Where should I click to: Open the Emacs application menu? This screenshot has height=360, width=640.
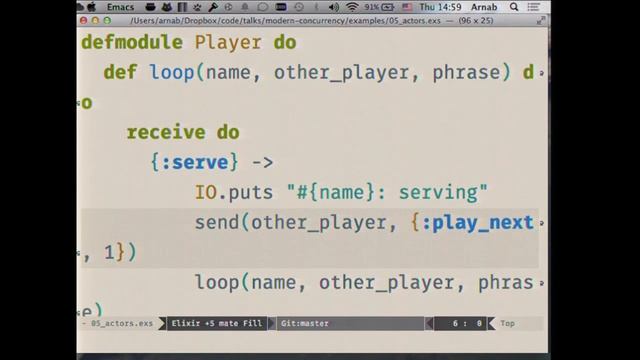tap(120, 7)
